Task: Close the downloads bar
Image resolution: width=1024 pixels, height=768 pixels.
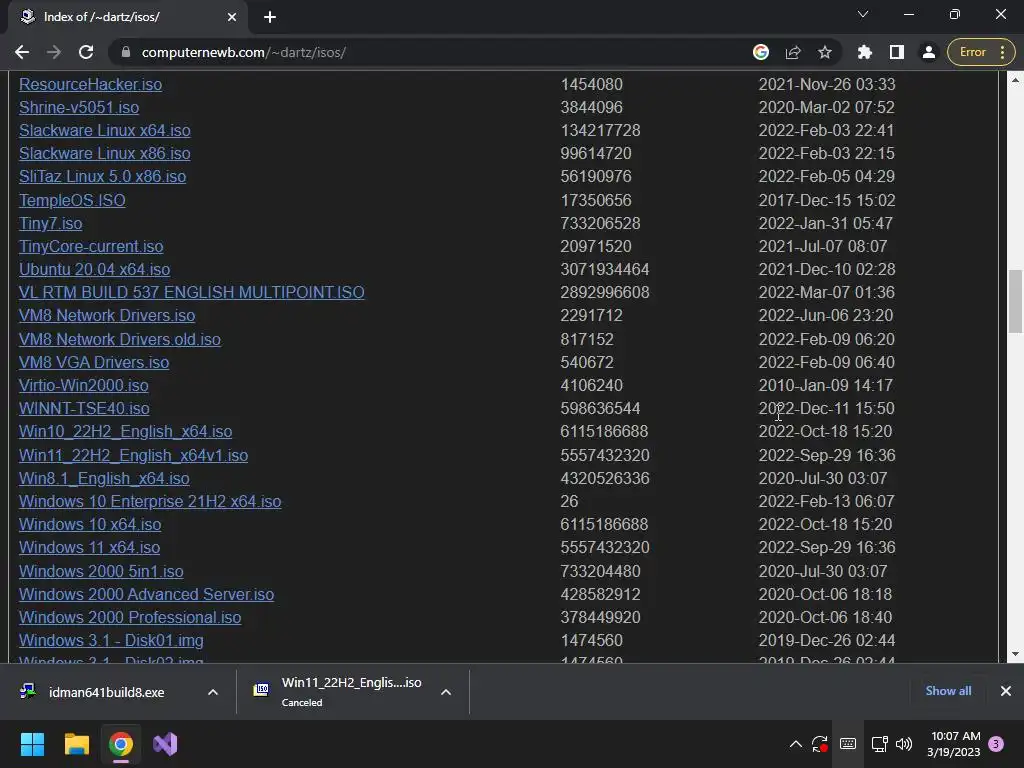Action: click(x=1006, y=690)
